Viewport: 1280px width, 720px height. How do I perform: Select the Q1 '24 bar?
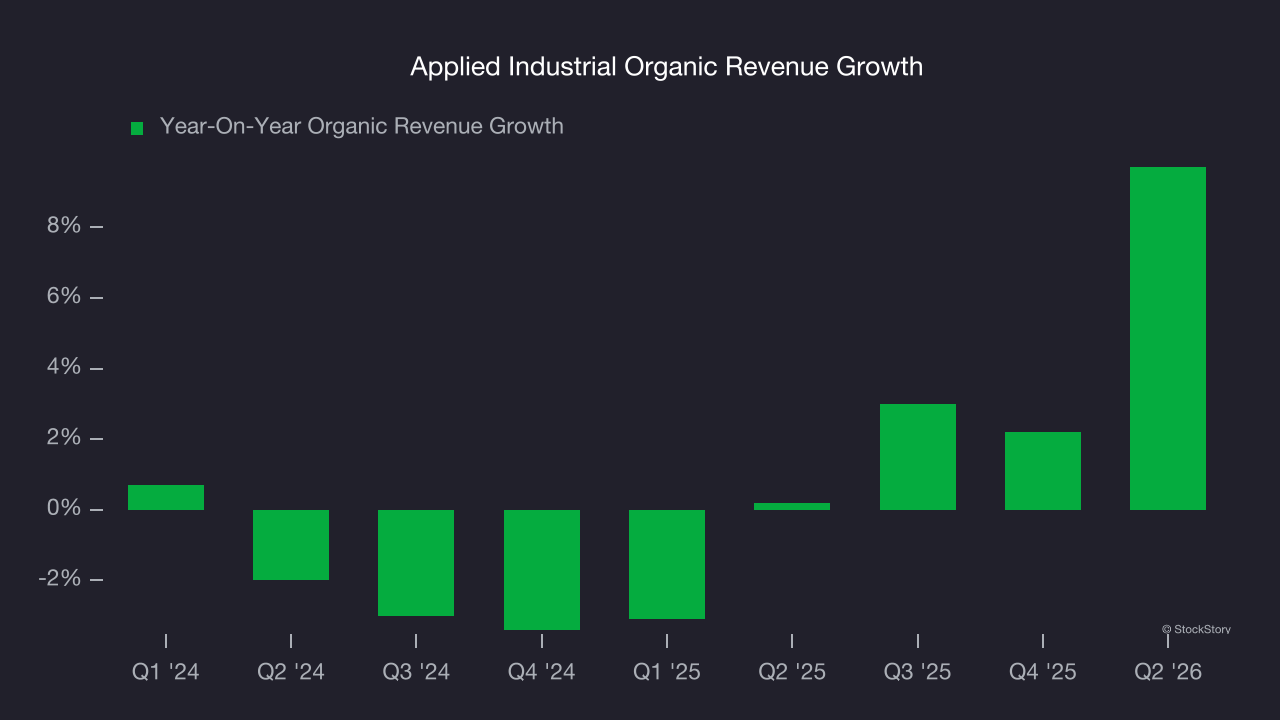click(166, 497)
